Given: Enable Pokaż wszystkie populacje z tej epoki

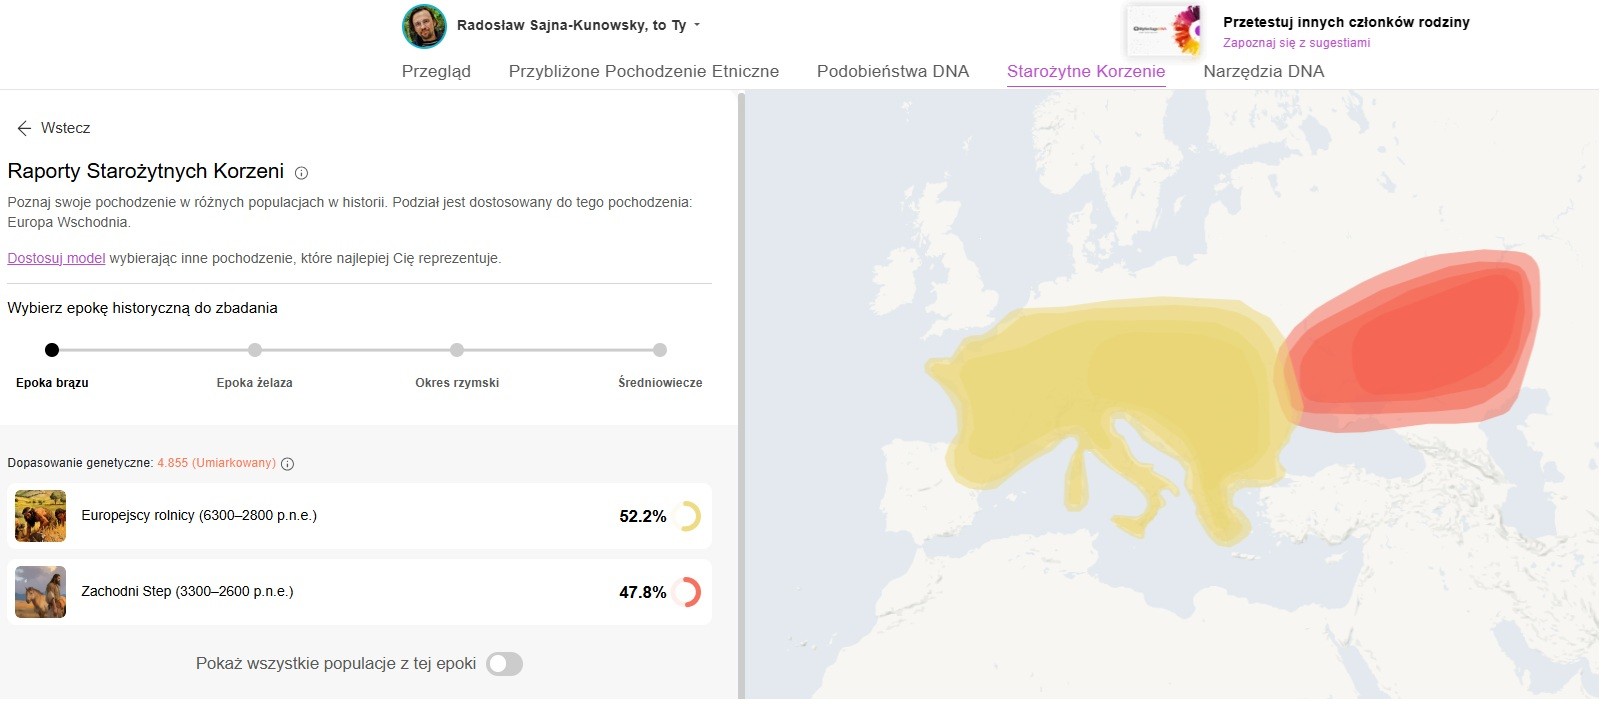Looking at the screenshot, I should pos(504,664).
